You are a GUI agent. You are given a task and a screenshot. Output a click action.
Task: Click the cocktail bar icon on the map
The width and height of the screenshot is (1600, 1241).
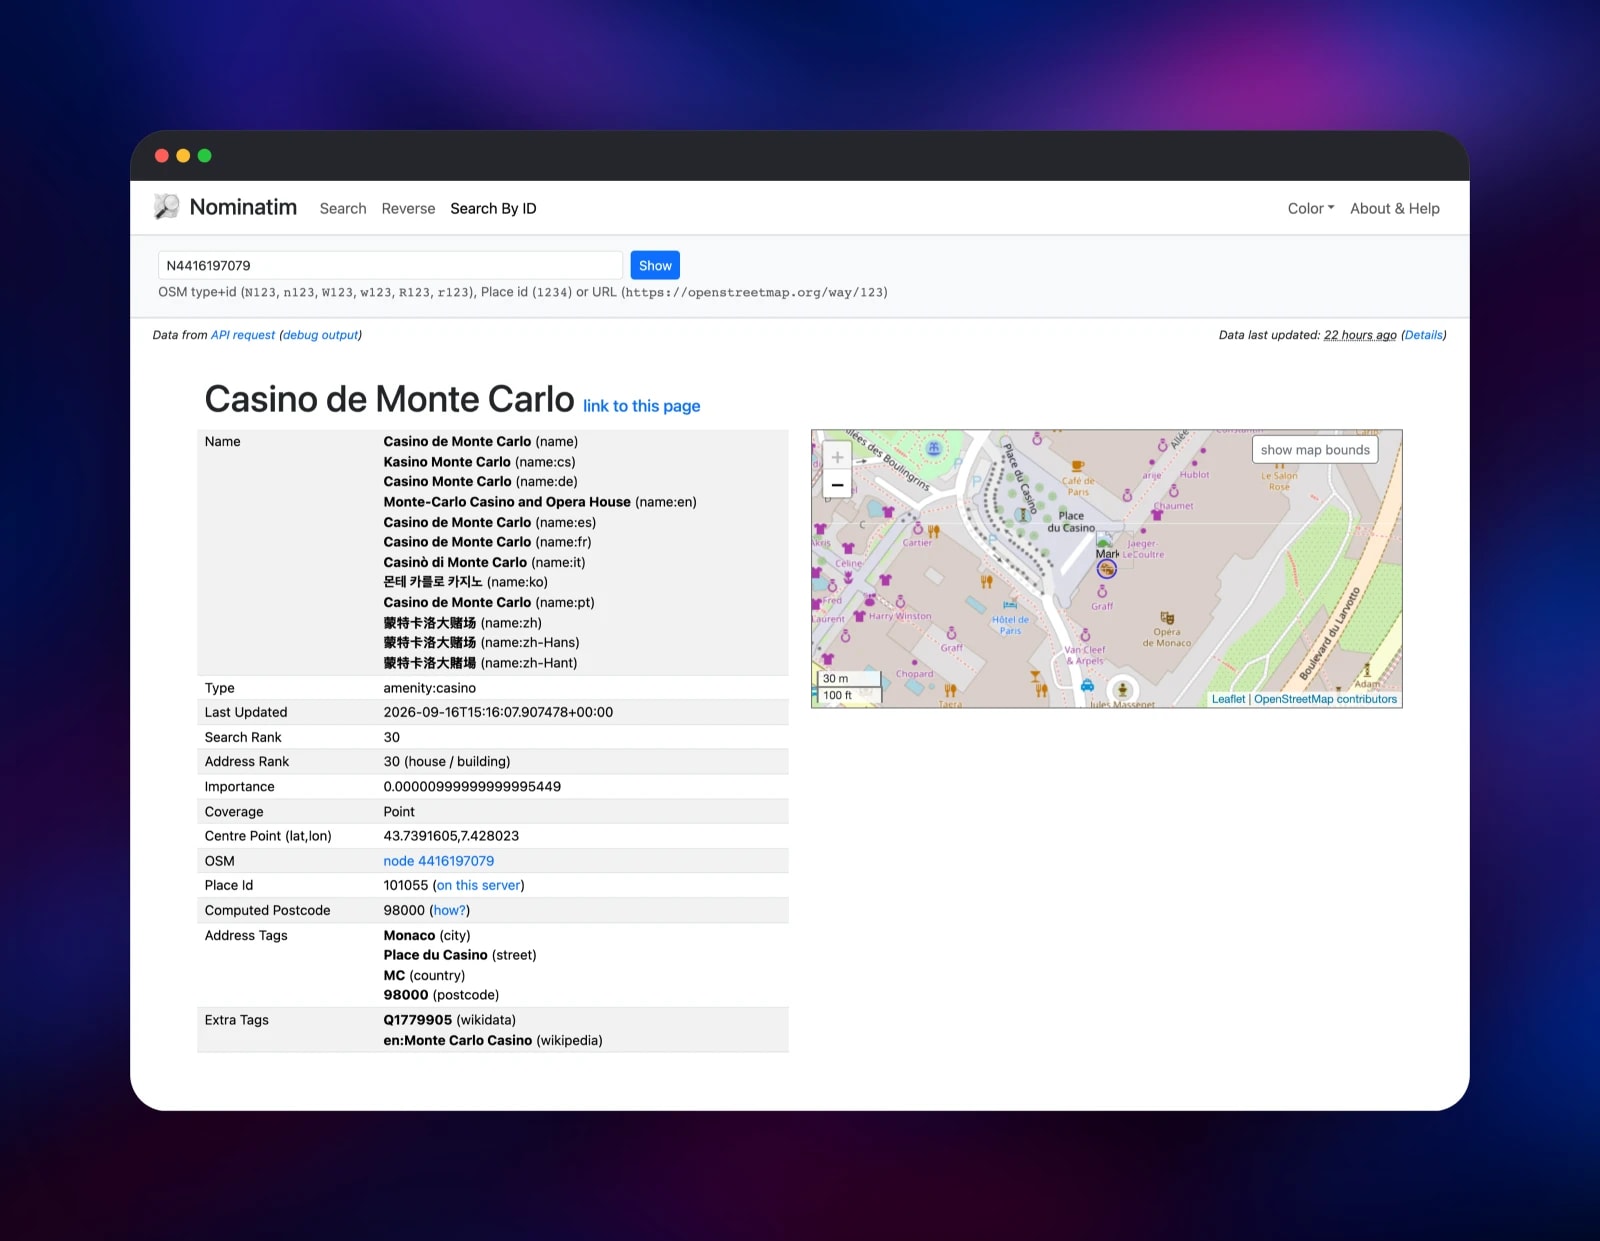[1035, 676]
